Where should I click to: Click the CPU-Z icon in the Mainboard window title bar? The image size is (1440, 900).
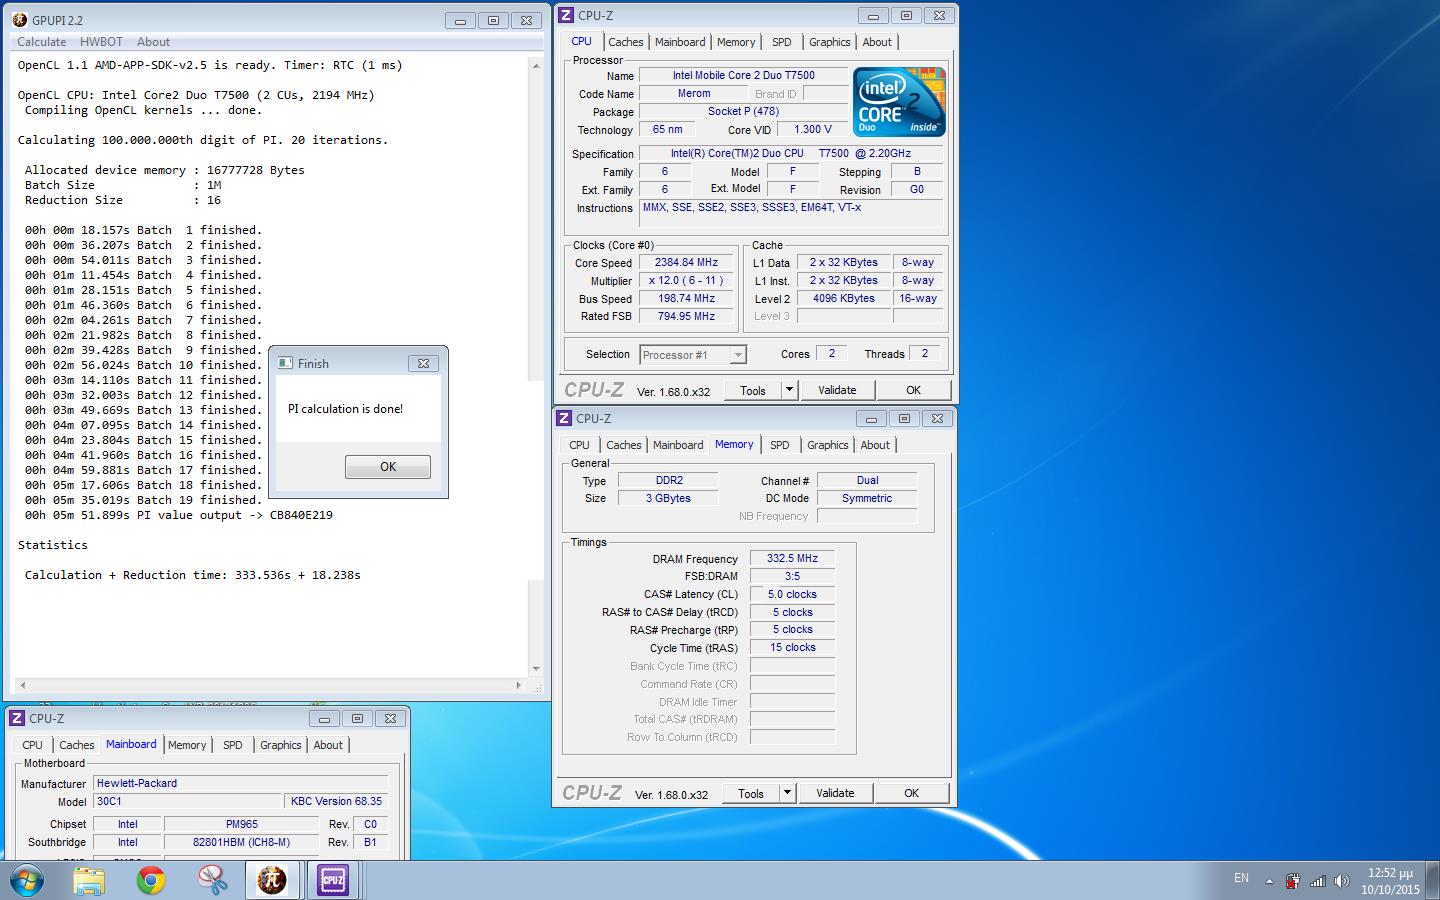[17, 718]
